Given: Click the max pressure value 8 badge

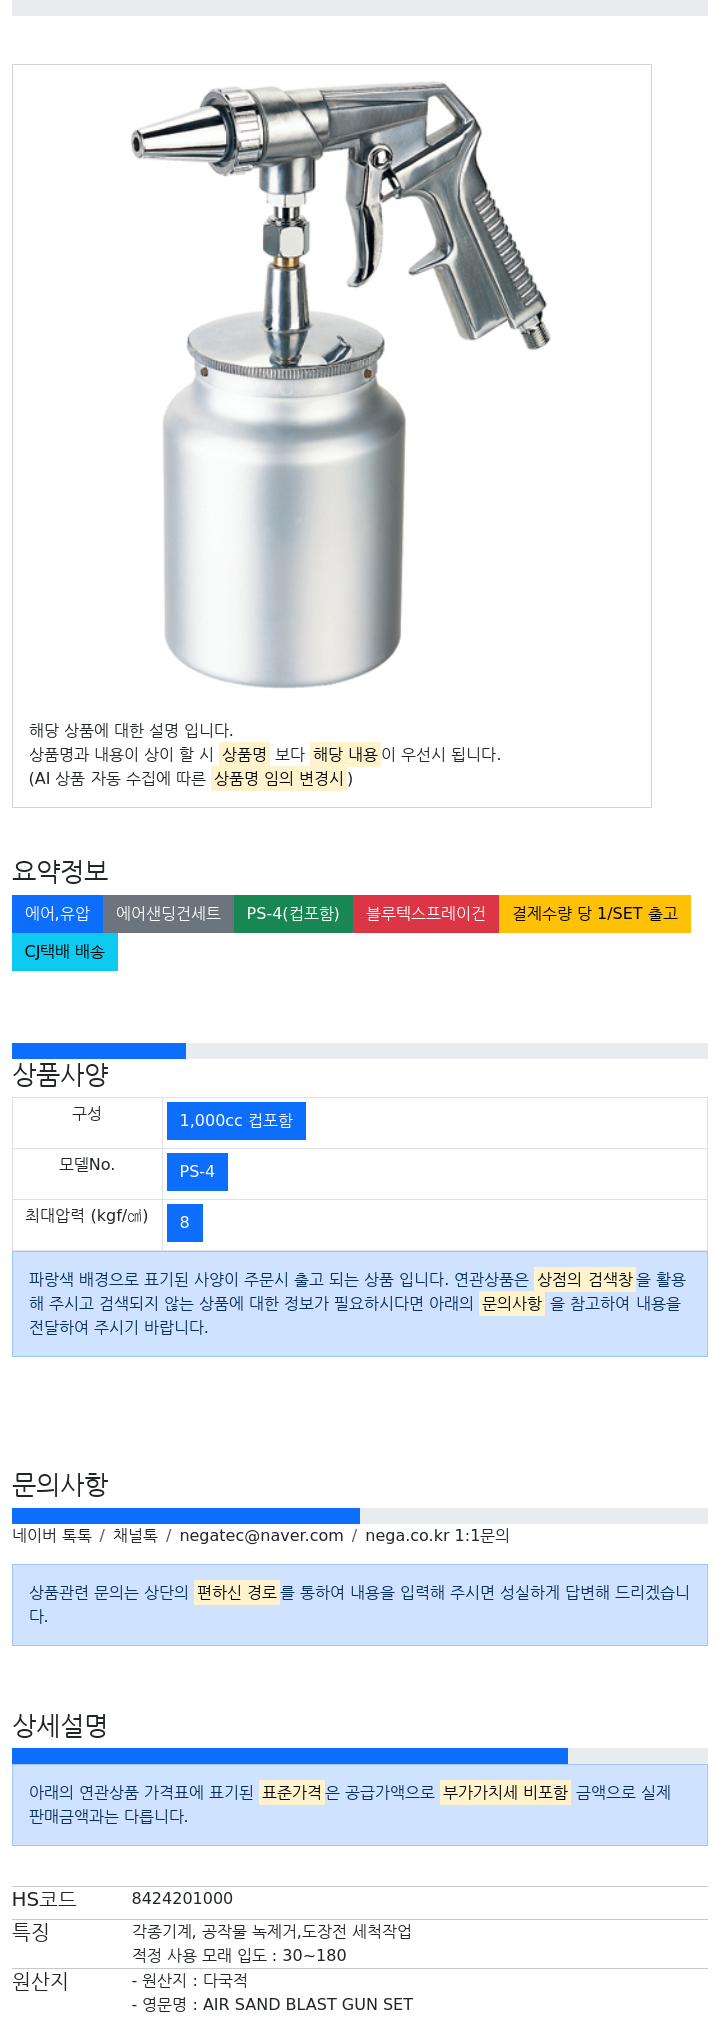Looking at the screenshot, I should point(185,1223).
